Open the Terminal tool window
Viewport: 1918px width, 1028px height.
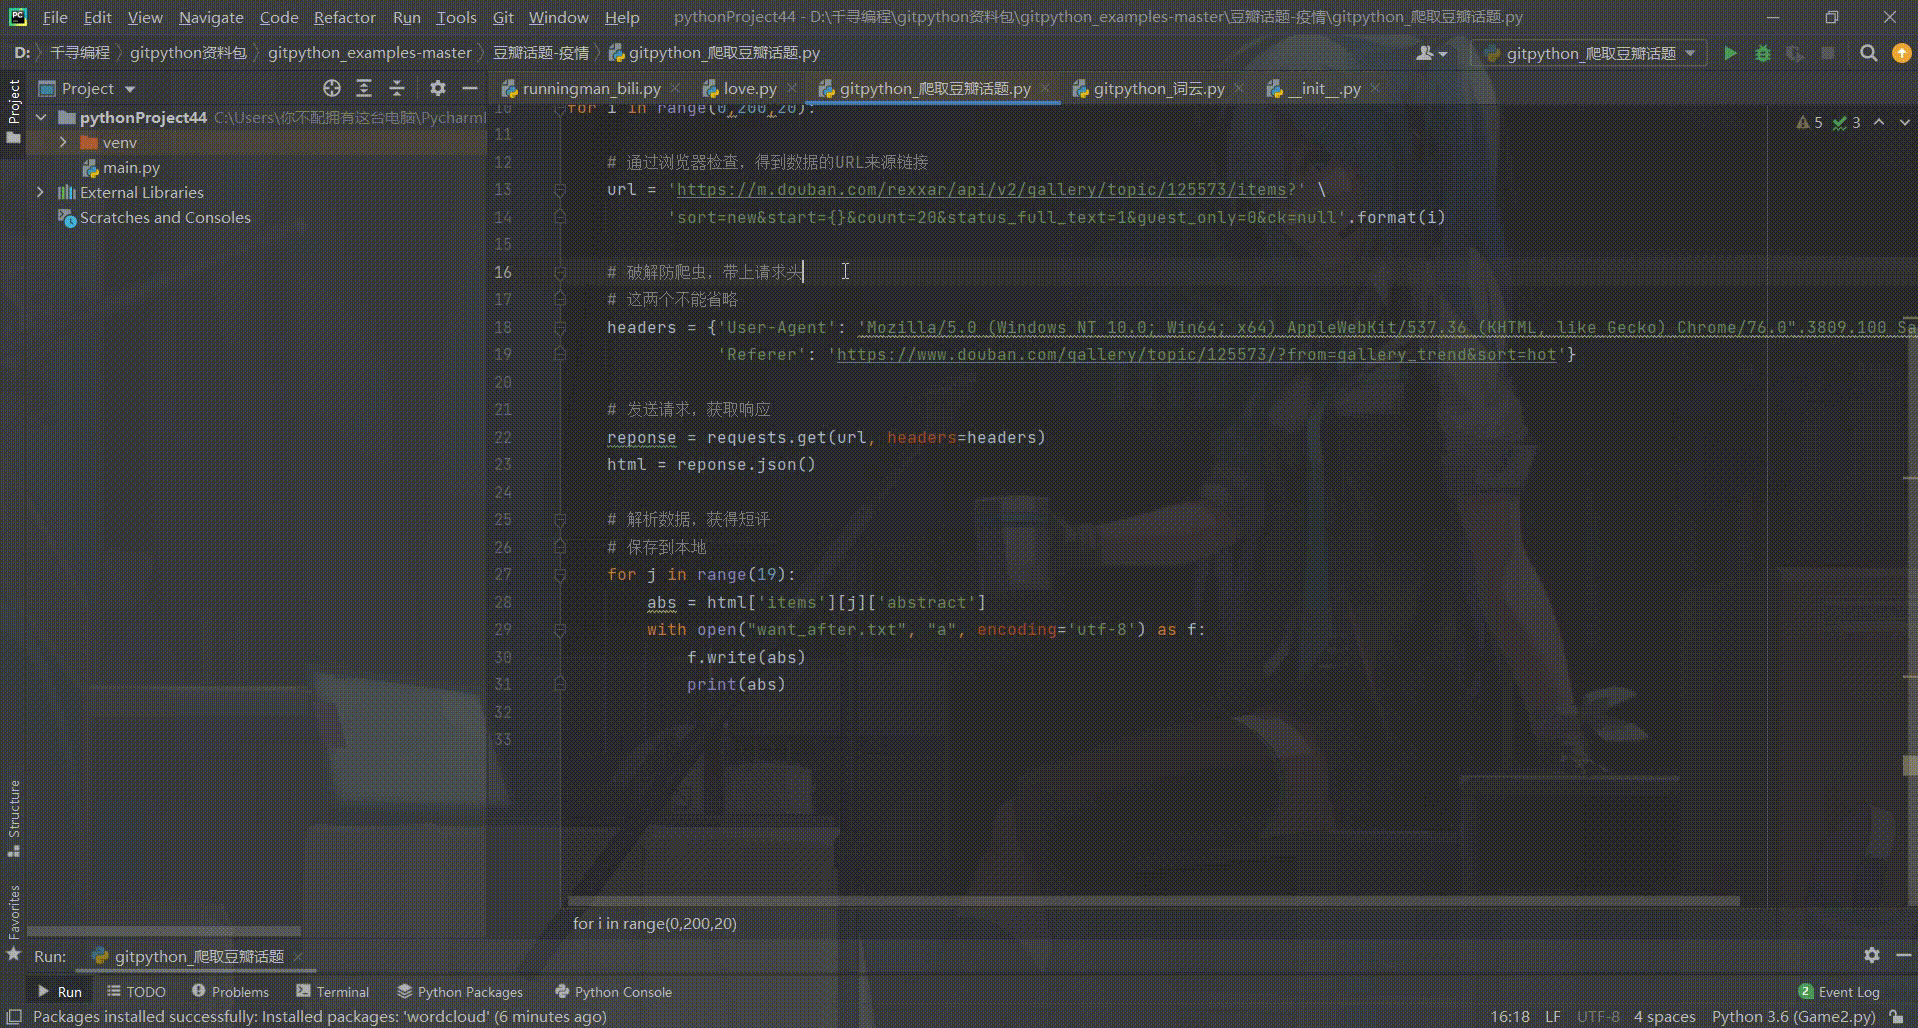coord(333,991)
